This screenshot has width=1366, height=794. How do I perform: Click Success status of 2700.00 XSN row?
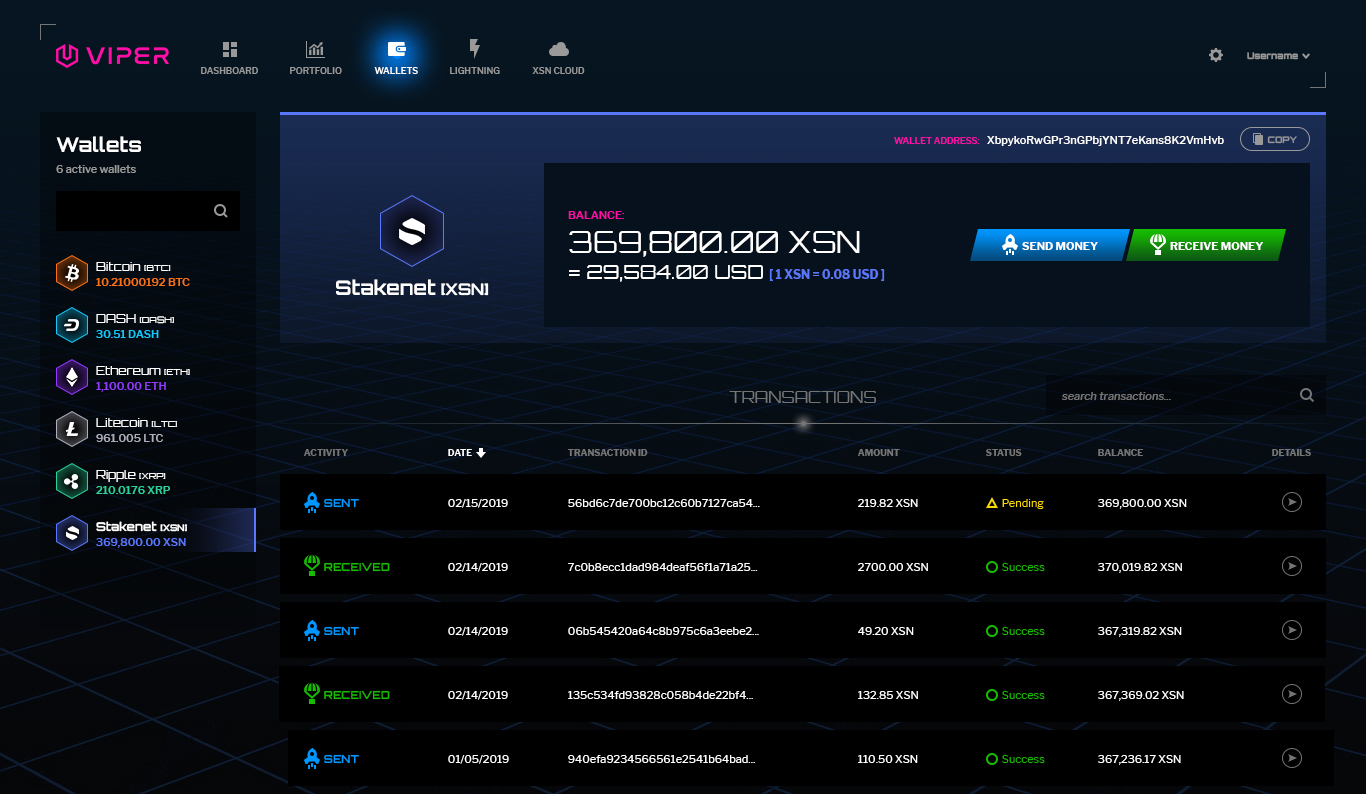click(x=1015, y=567)
